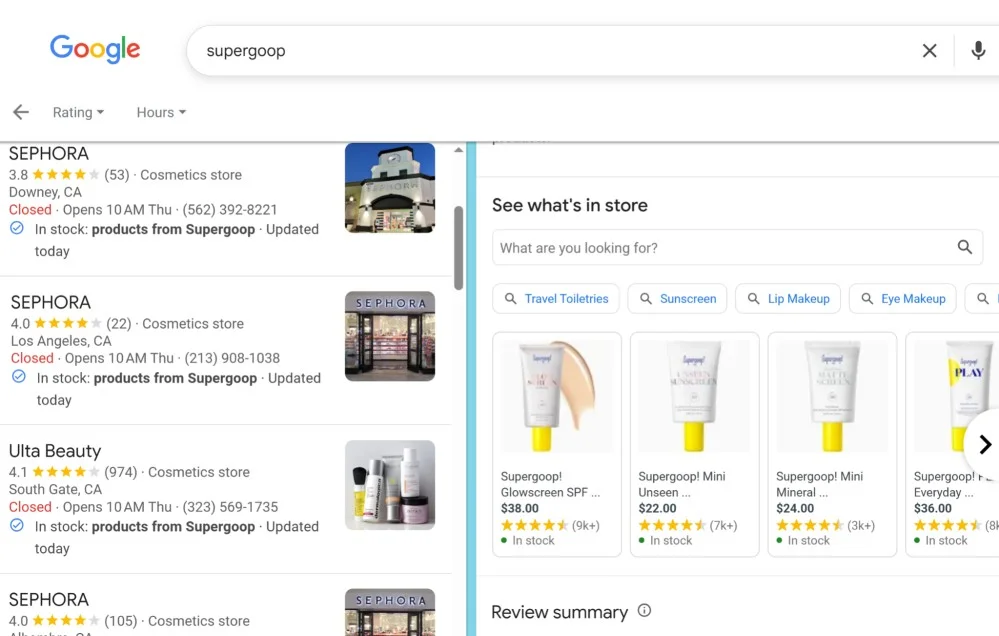Open the SEPHORA Los Angeles, CA listing
Screen dimensions: 999x636
(x=50, y=302)
